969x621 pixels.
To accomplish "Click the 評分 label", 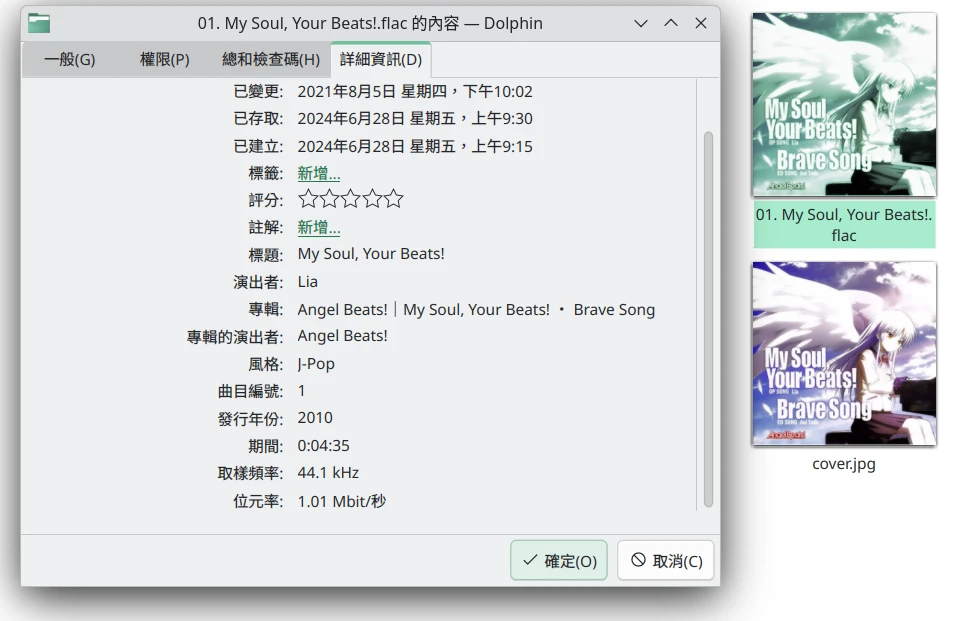I will click(266, 200).
